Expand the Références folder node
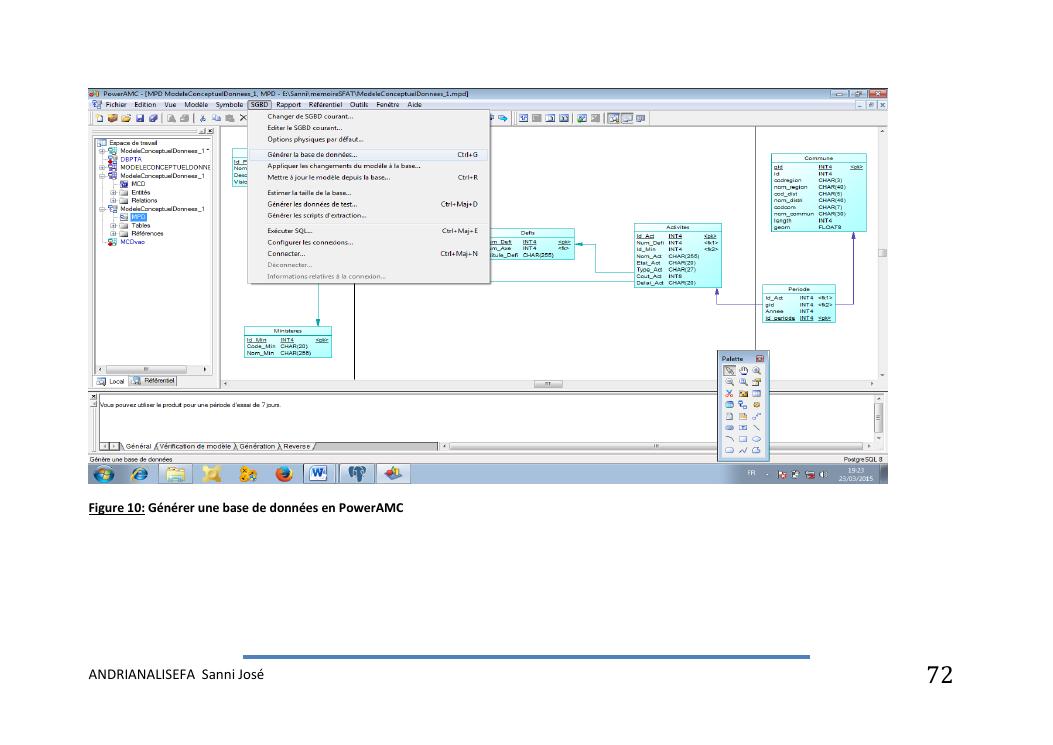 pyautogui.click(x=114, y=233)
